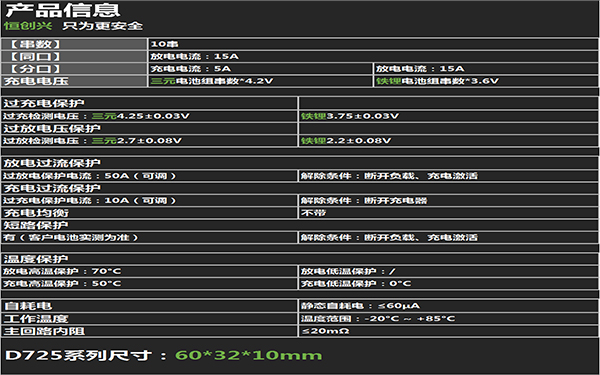Click 过放检测电压 三元2.7±0.08V cell
The image size is (600, 375).
149,140
